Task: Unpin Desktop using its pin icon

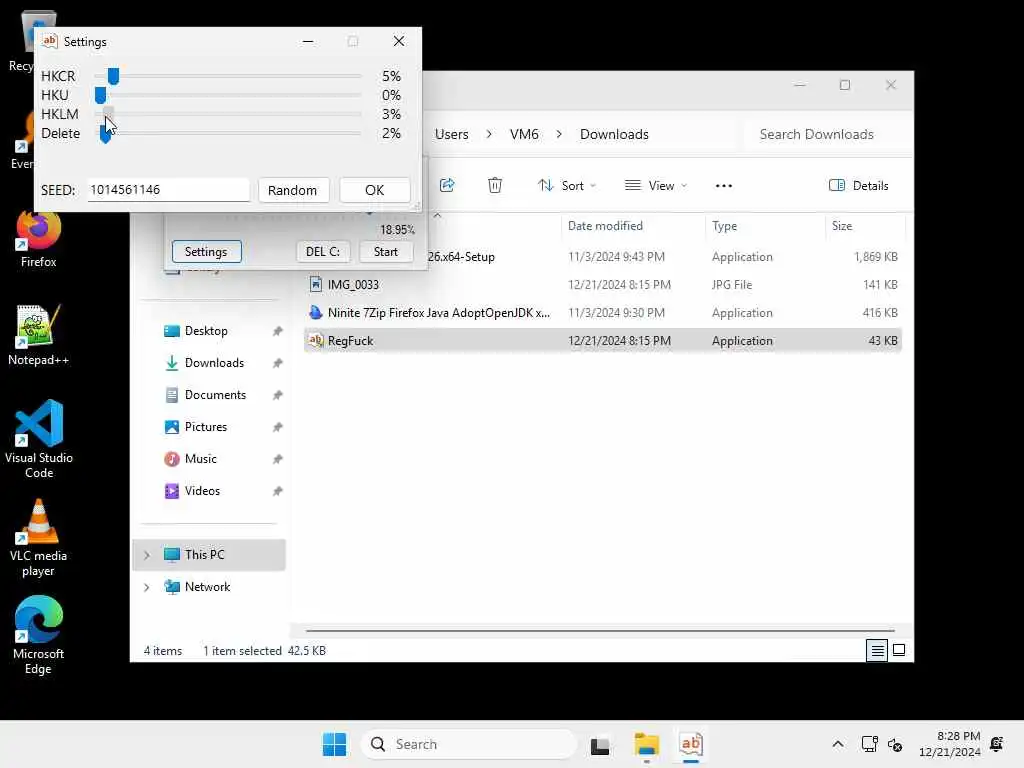Action: pos(278,331)
